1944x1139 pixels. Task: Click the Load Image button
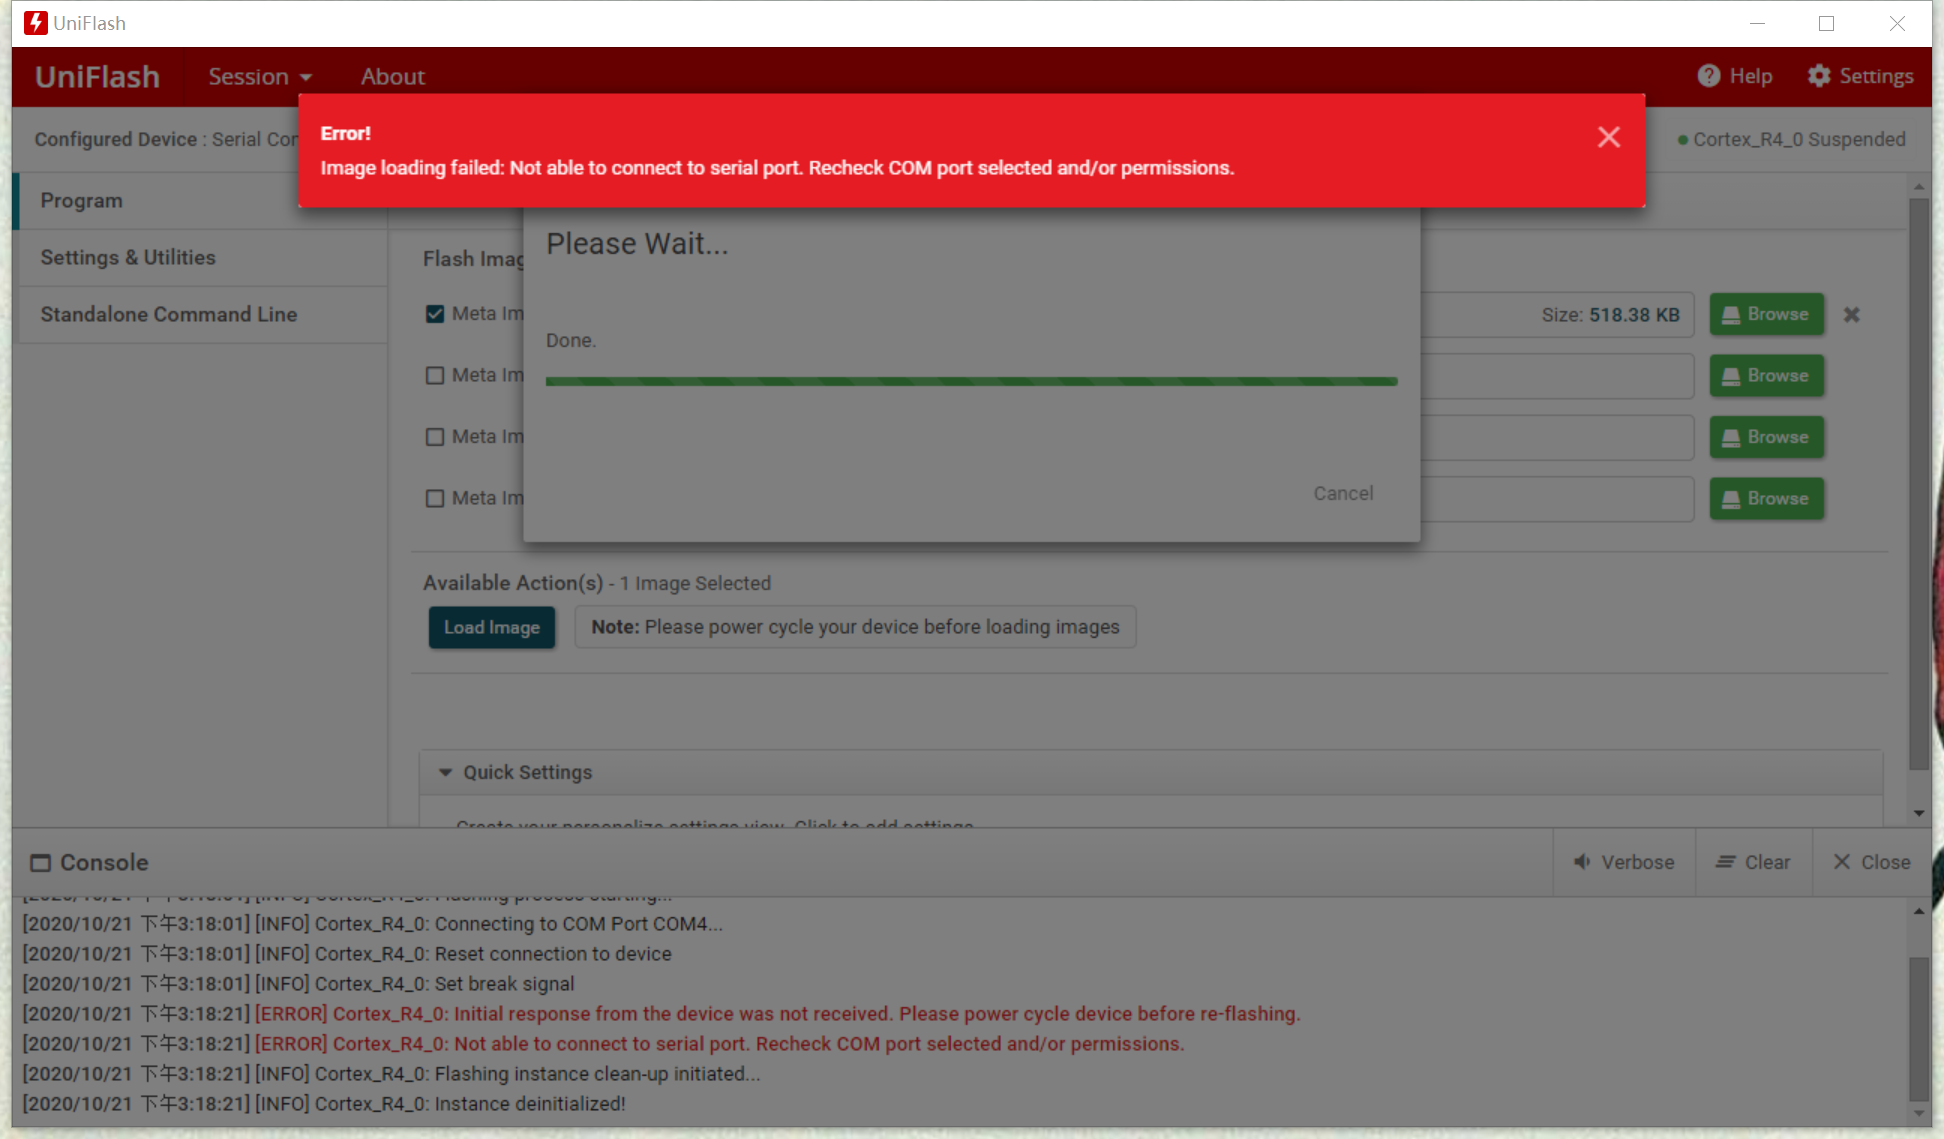pyautogui.click(x=491, y=627)
